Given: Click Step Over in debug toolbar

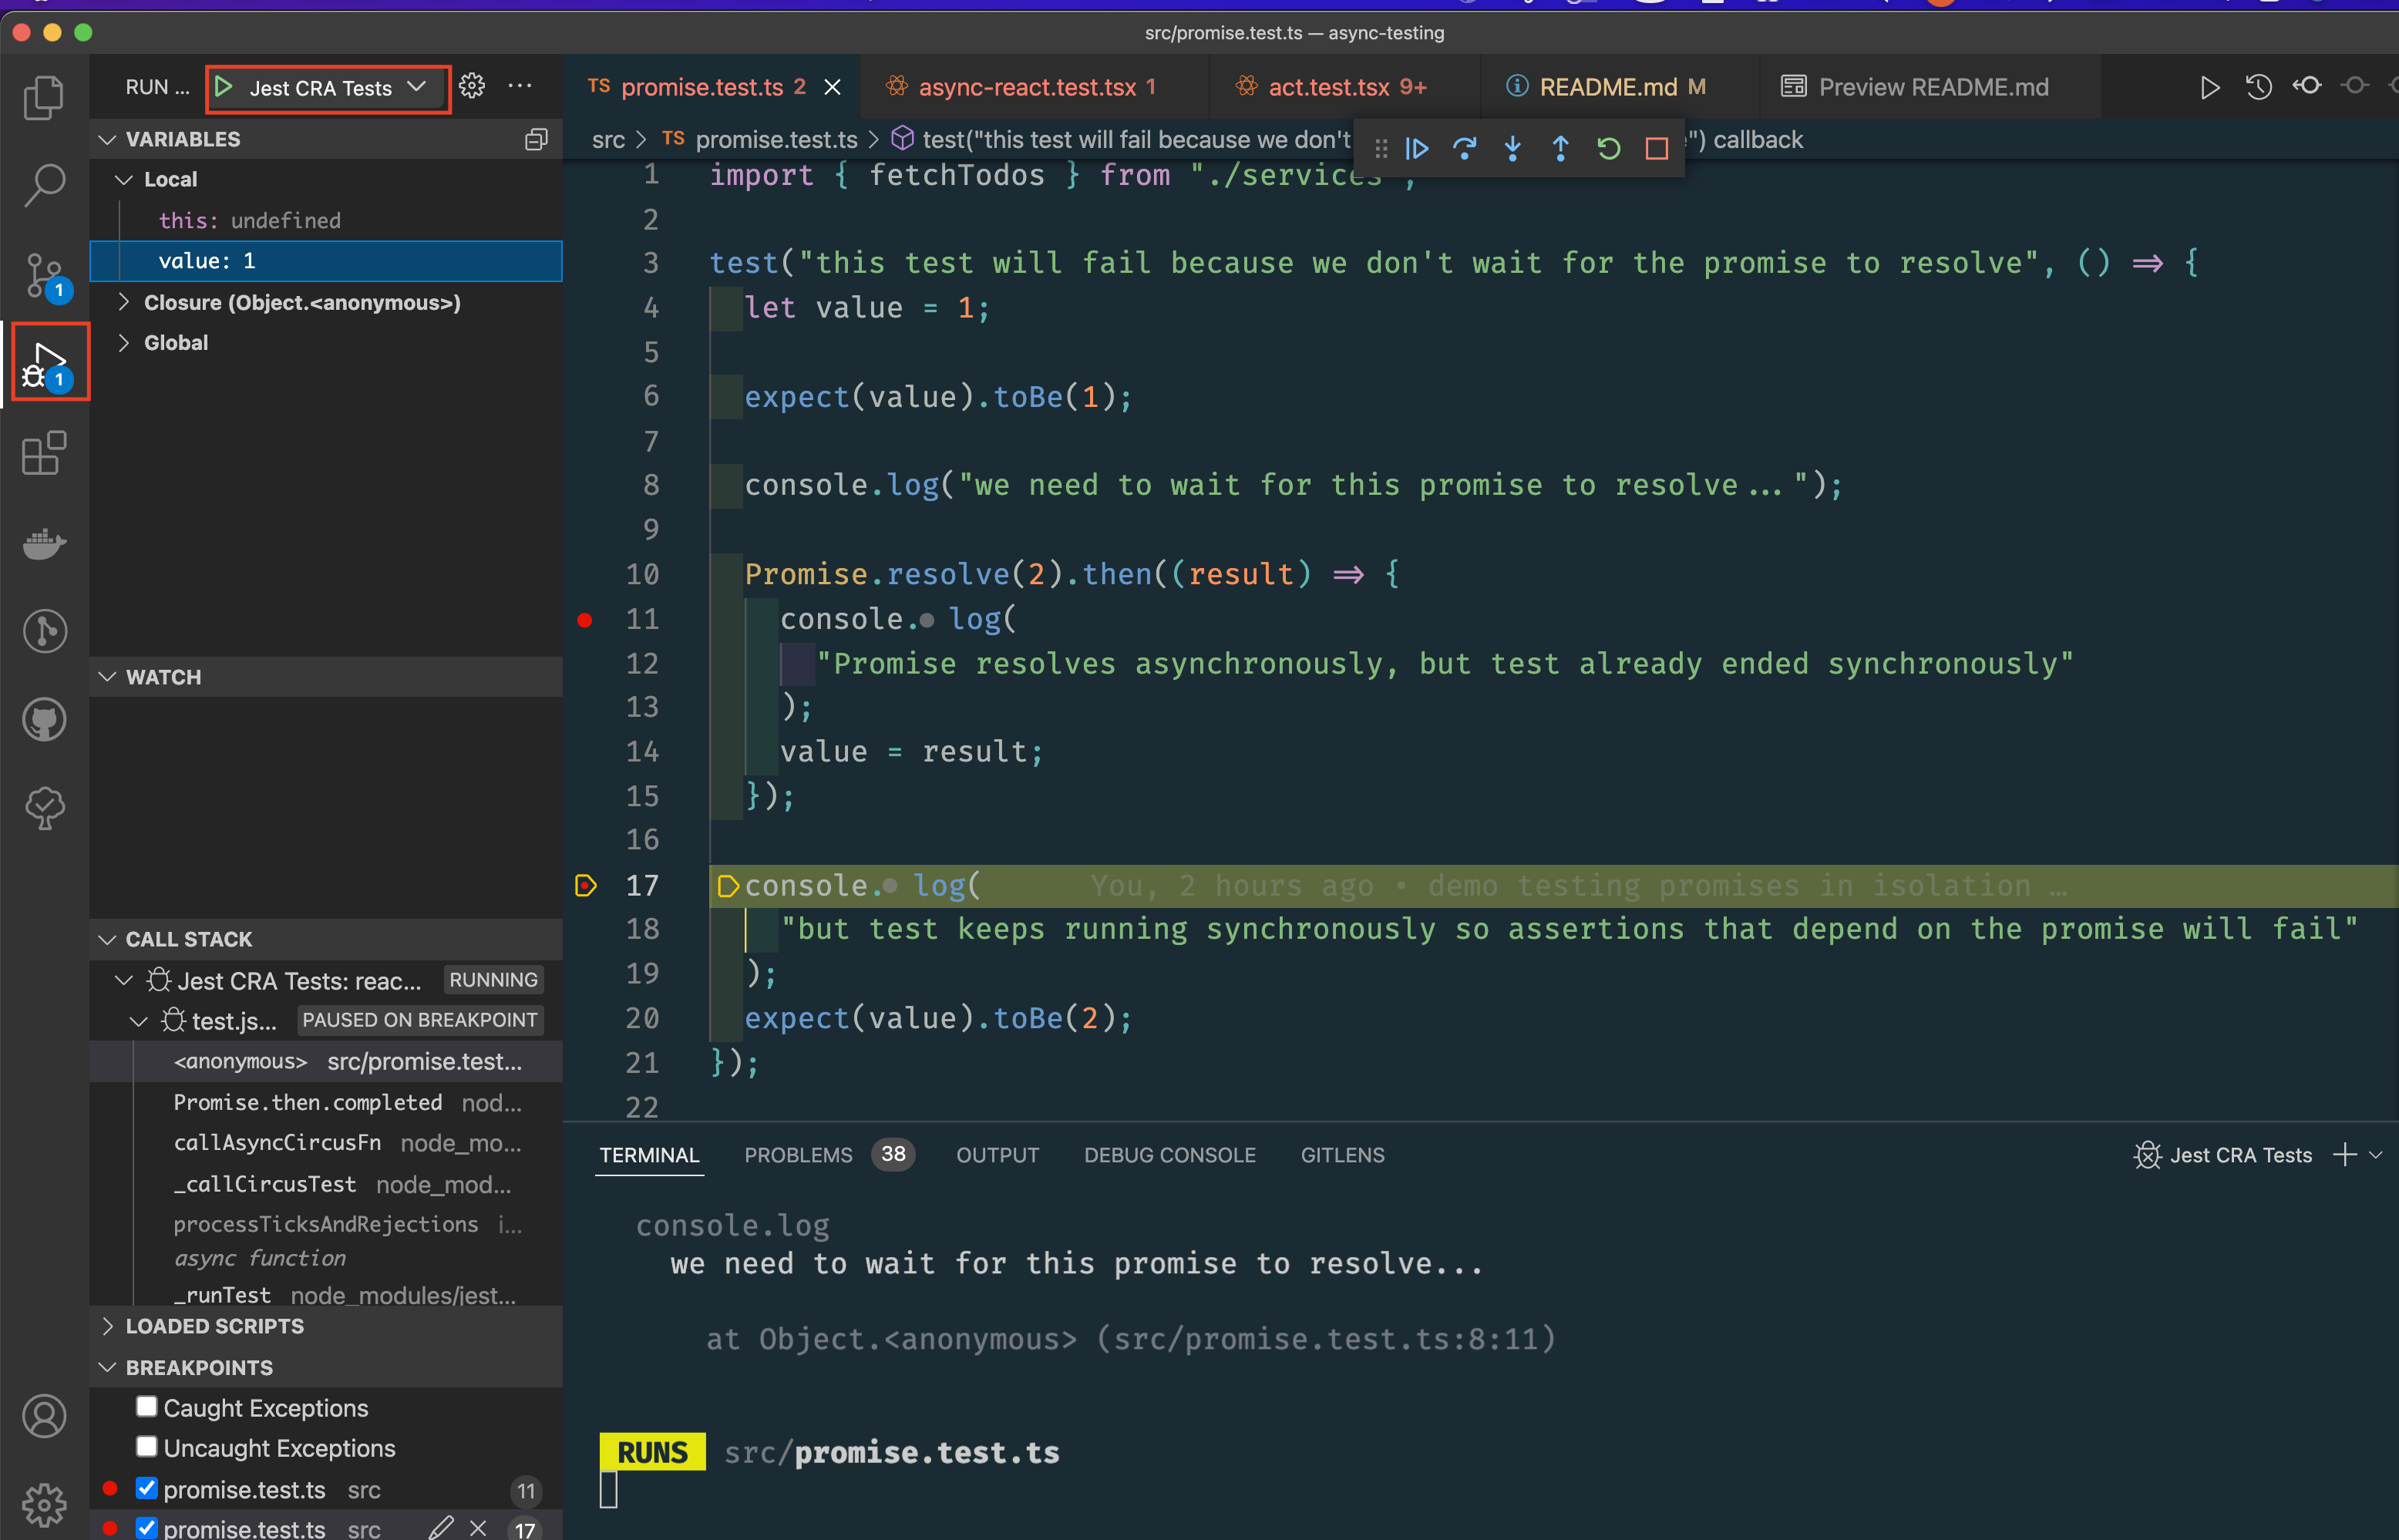Looking at the screenshot, I should [1465, 149].
